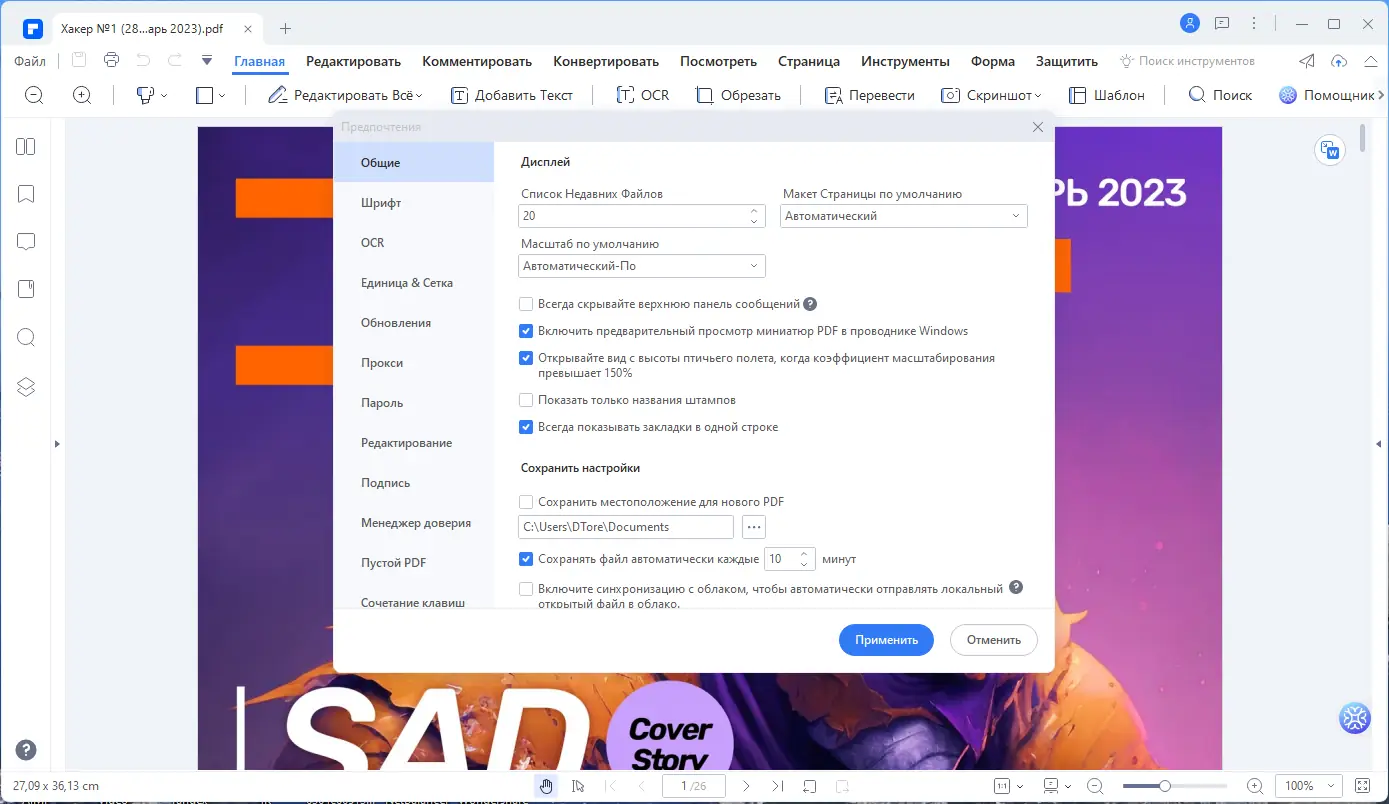The image size is (1389, 804).
Task: Uncheck the auto-save file checkbox
Action: (526, 559)
